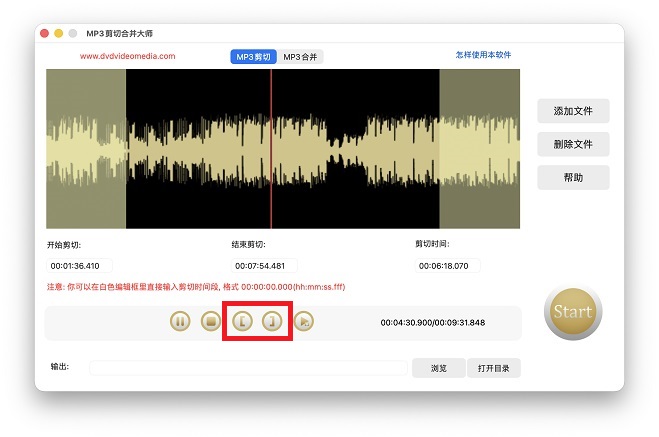The width and height of the screenshot is (659, 437).
Task: Click 打开目录 to open output folder
Action: [493, 368]
